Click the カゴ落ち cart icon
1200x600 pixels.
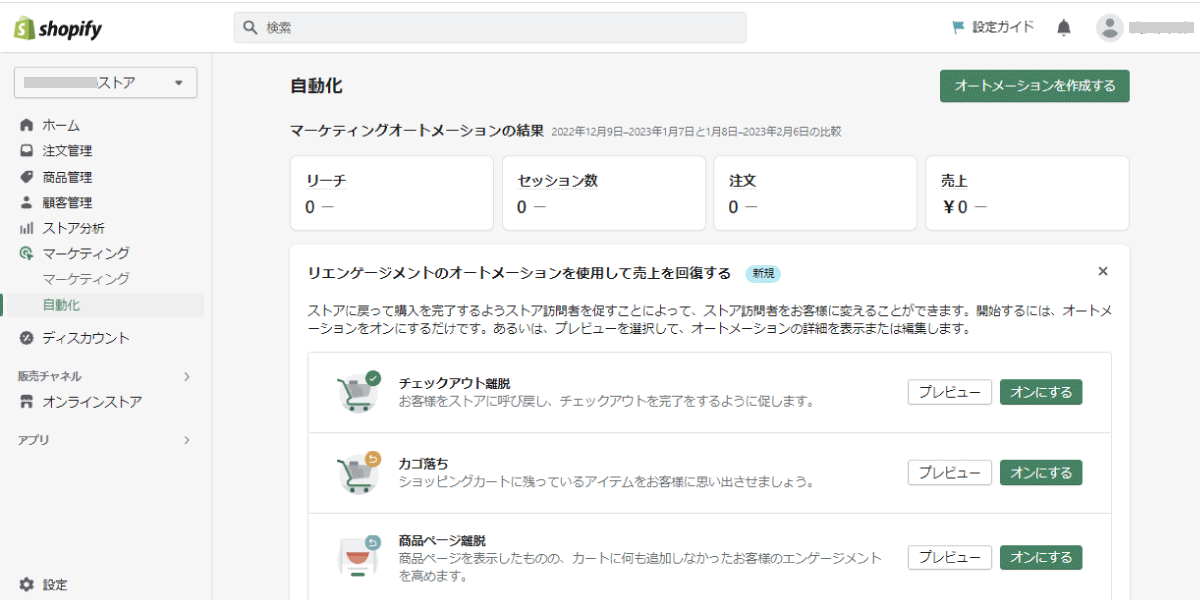[358, 472]
